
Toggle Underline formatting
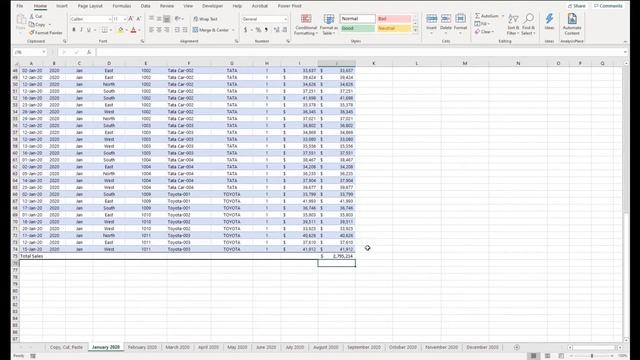pos(89,30)
